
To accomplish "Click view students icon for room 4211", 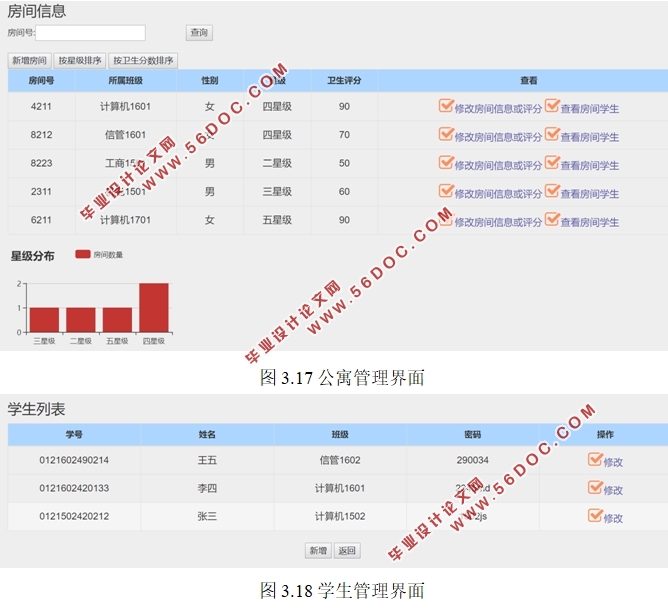I will (551, 106).
